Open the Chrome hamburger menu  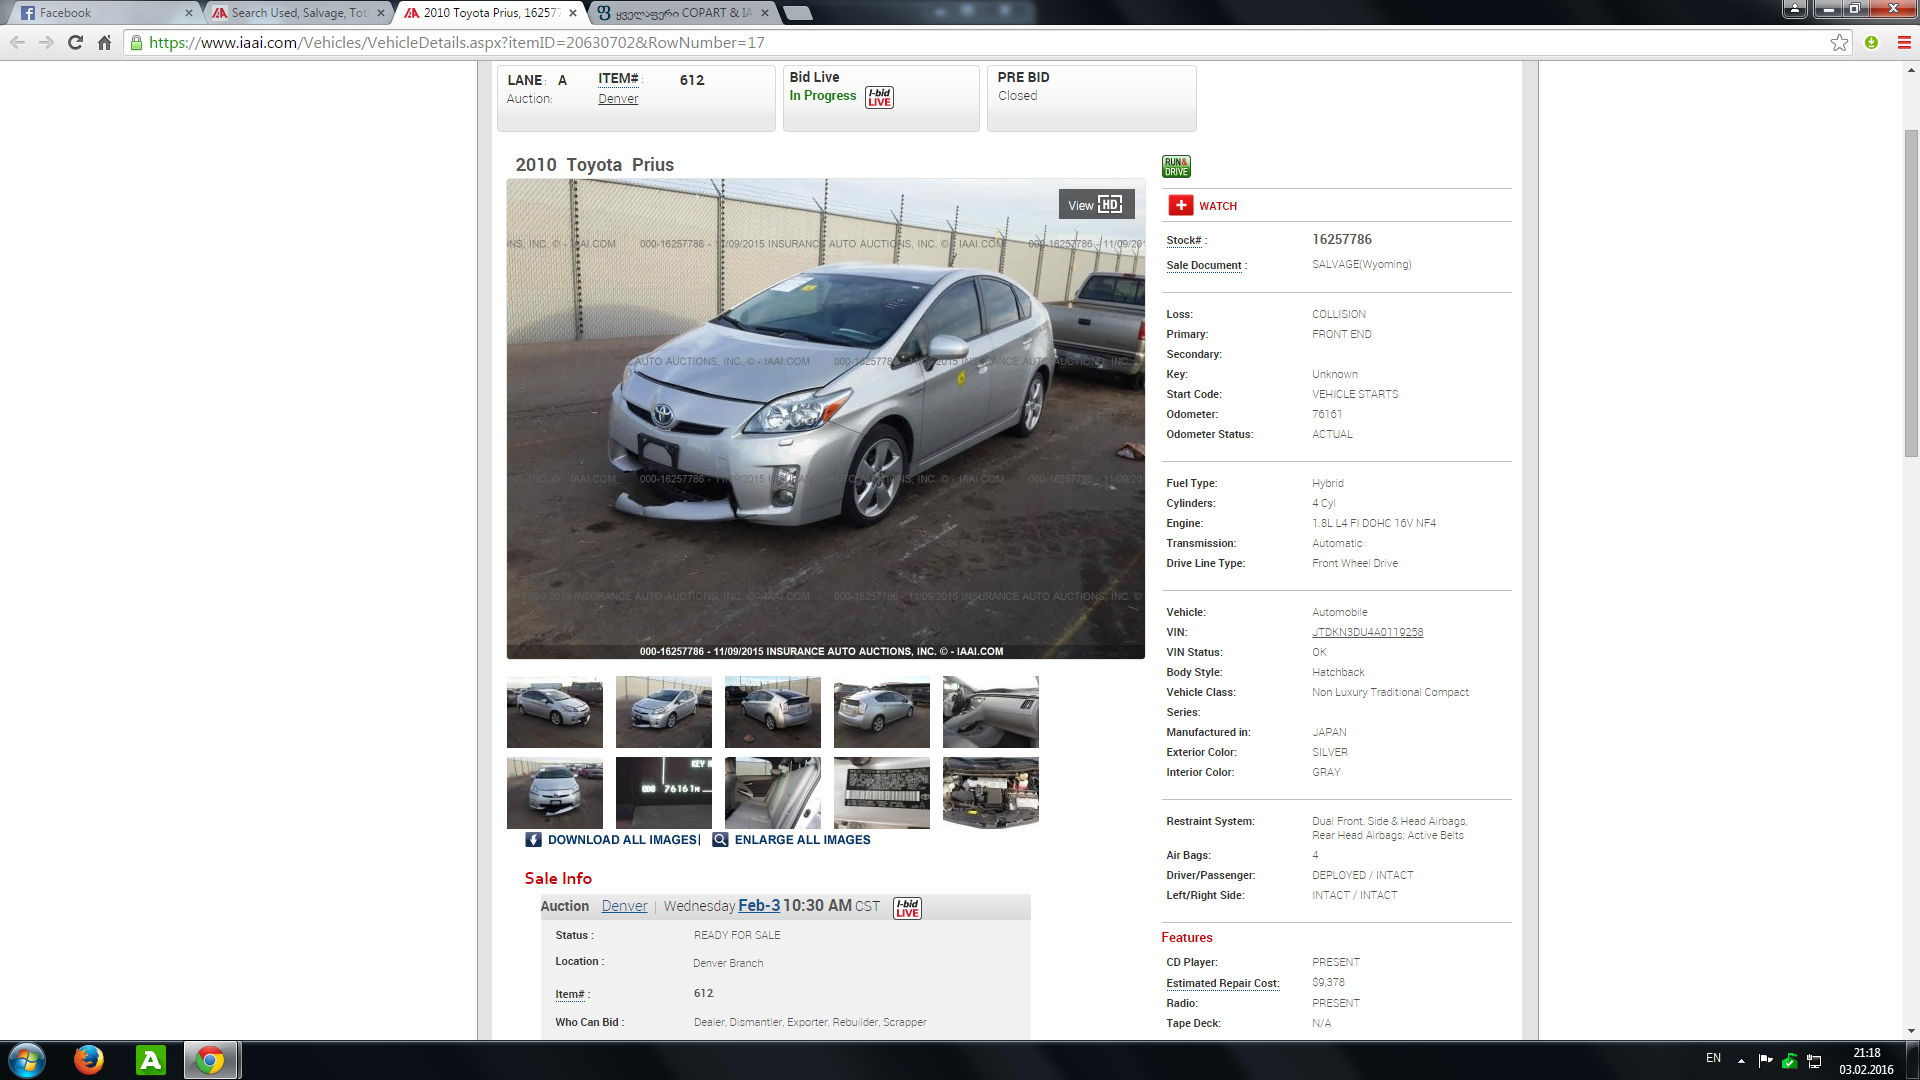(1904, 42)
